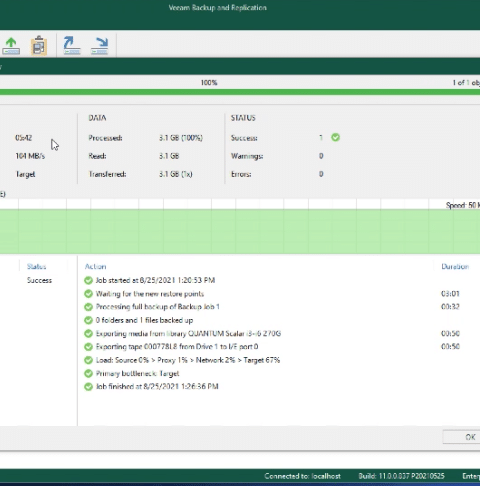Viewport: 480px width, 486px height.
Task: Click the 'Primary bottleneck: Target' text
Action: pos(137,373)
